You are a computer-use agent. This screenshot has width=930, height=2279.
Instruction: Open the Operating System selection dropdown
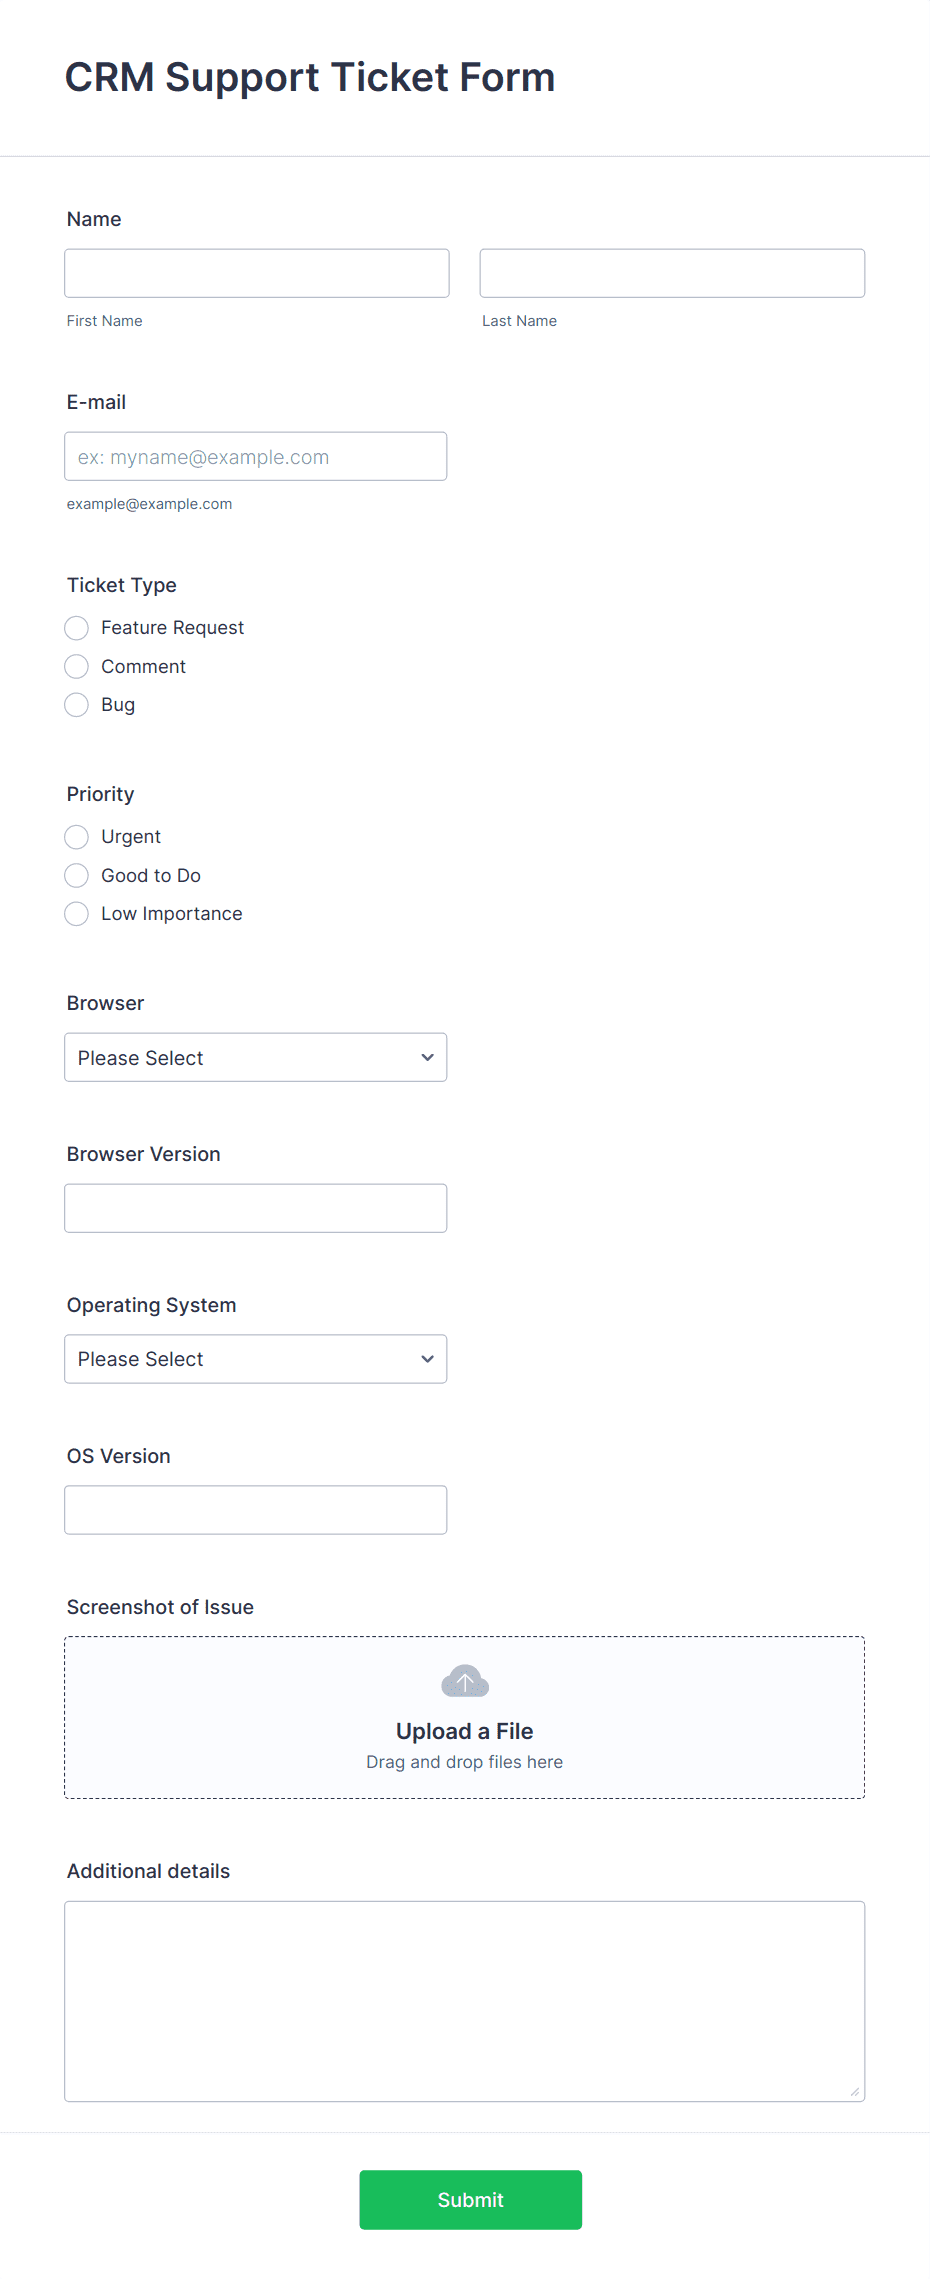coord(255,1359)
